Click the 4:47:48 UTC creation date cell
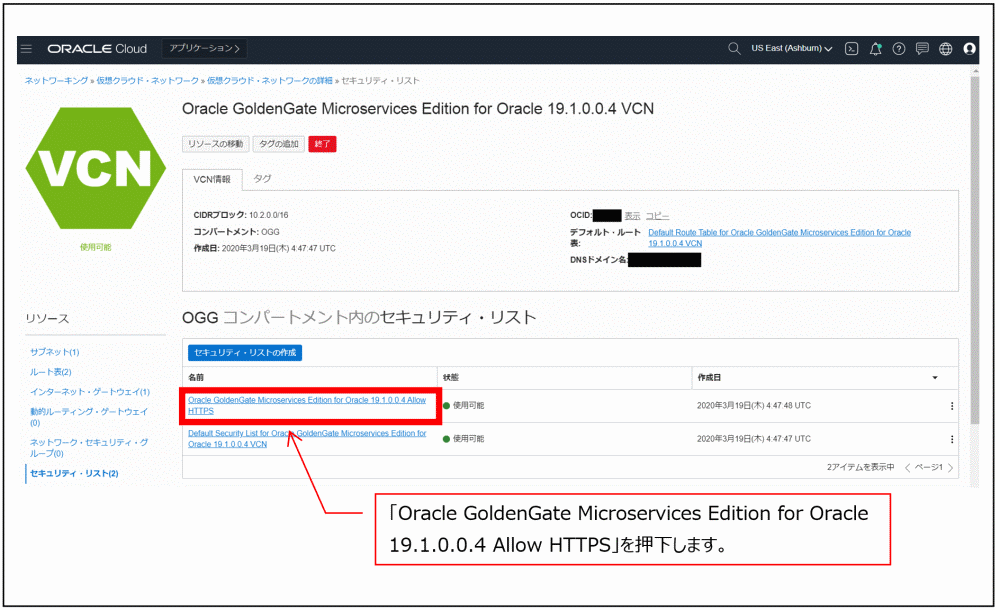Image resolution: width=1000 pixels, height=610 pixels. coord(753,406)
